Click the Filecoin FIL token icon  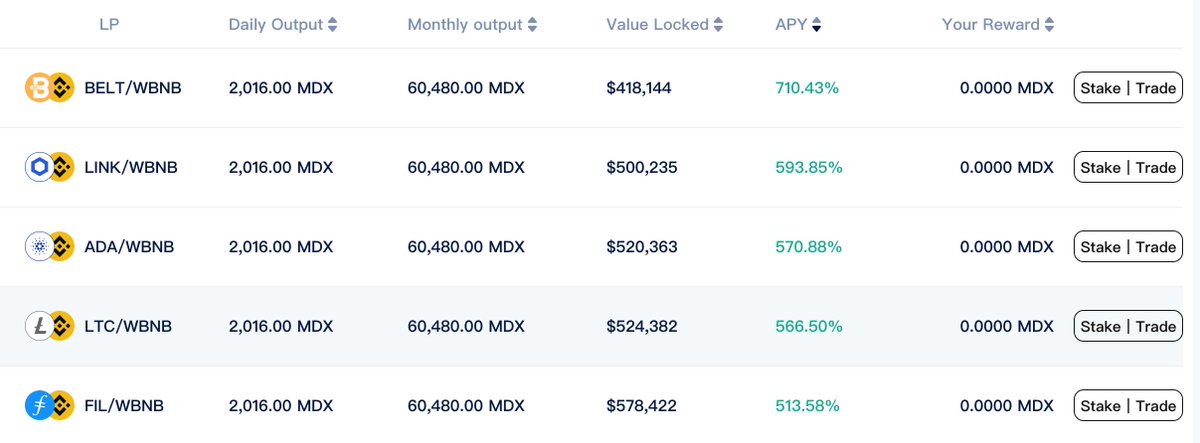point(38,405)
